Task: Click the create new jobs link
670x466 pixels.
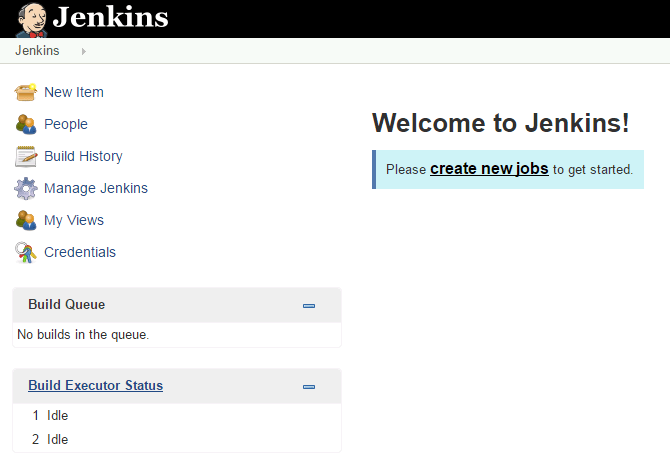Action: coord(489,169)
